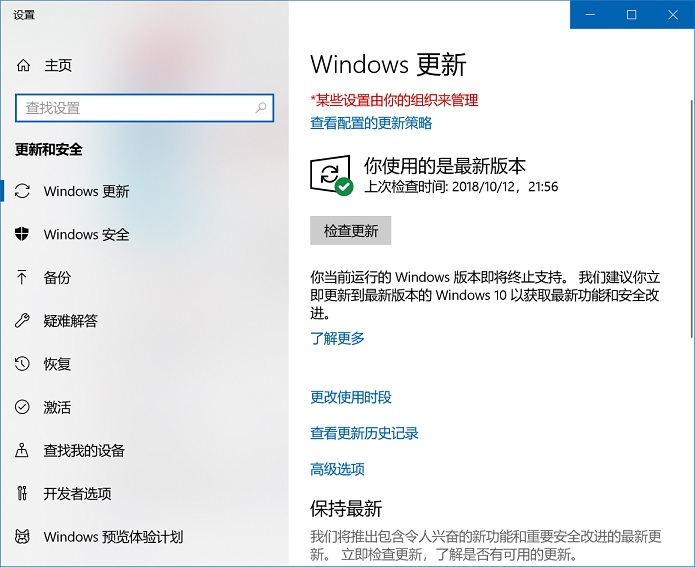Open Windows 预览体验计划 page

(144, 537)
